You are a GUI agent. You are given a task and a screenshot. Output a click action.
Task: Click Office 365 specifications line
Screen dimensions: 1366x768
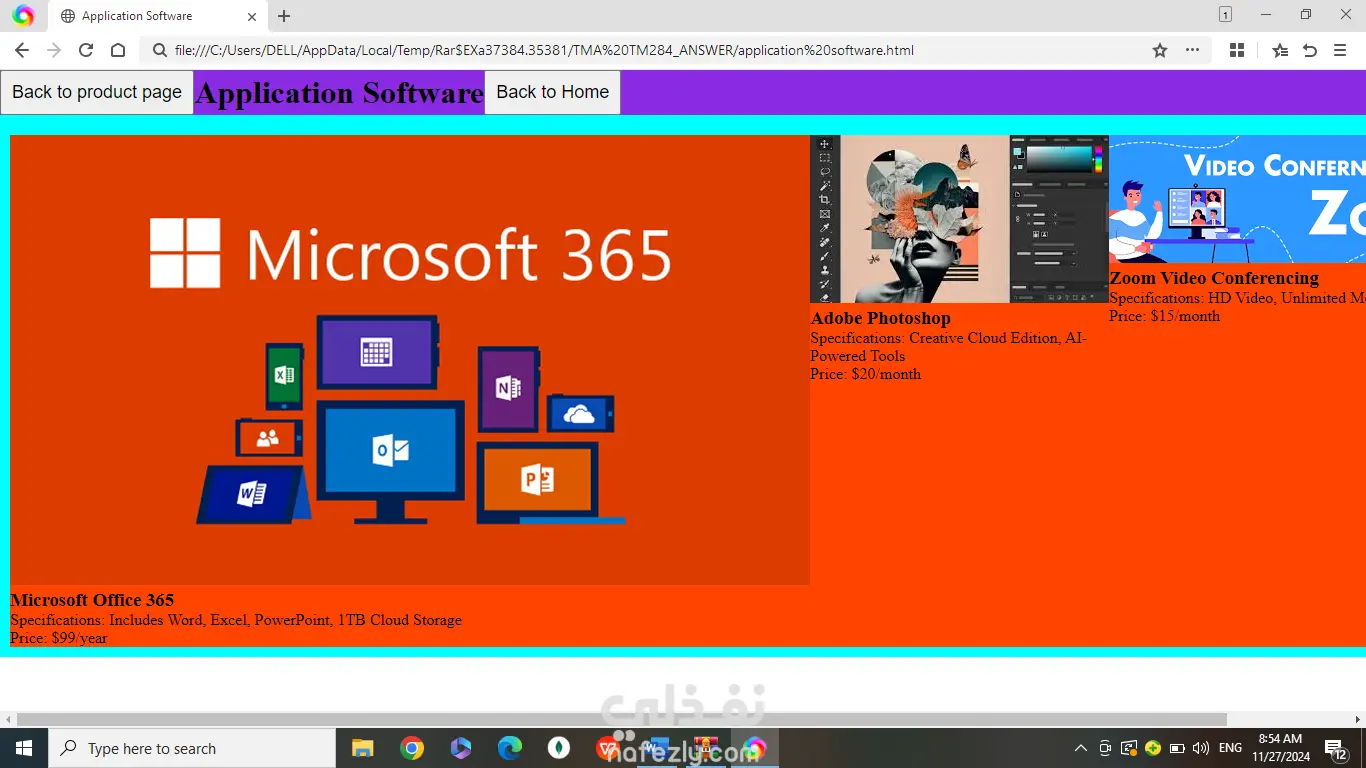pos(236,620)
